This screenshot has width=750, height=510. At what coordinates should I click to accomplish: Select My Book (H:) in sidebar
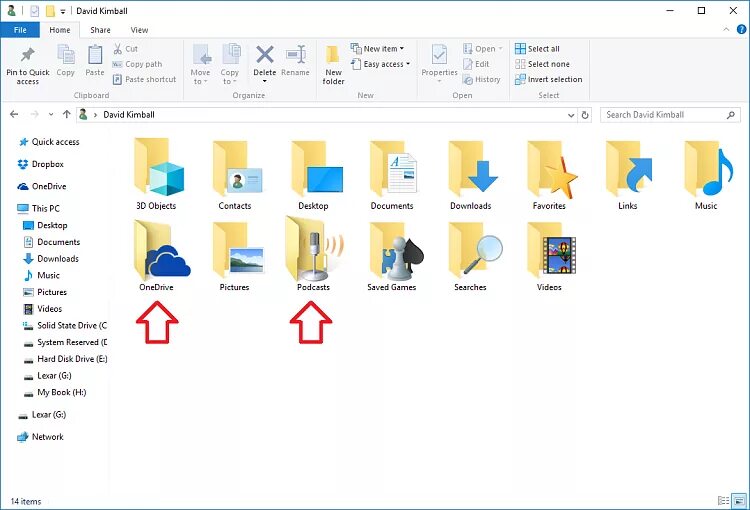(x=55, y=392)
